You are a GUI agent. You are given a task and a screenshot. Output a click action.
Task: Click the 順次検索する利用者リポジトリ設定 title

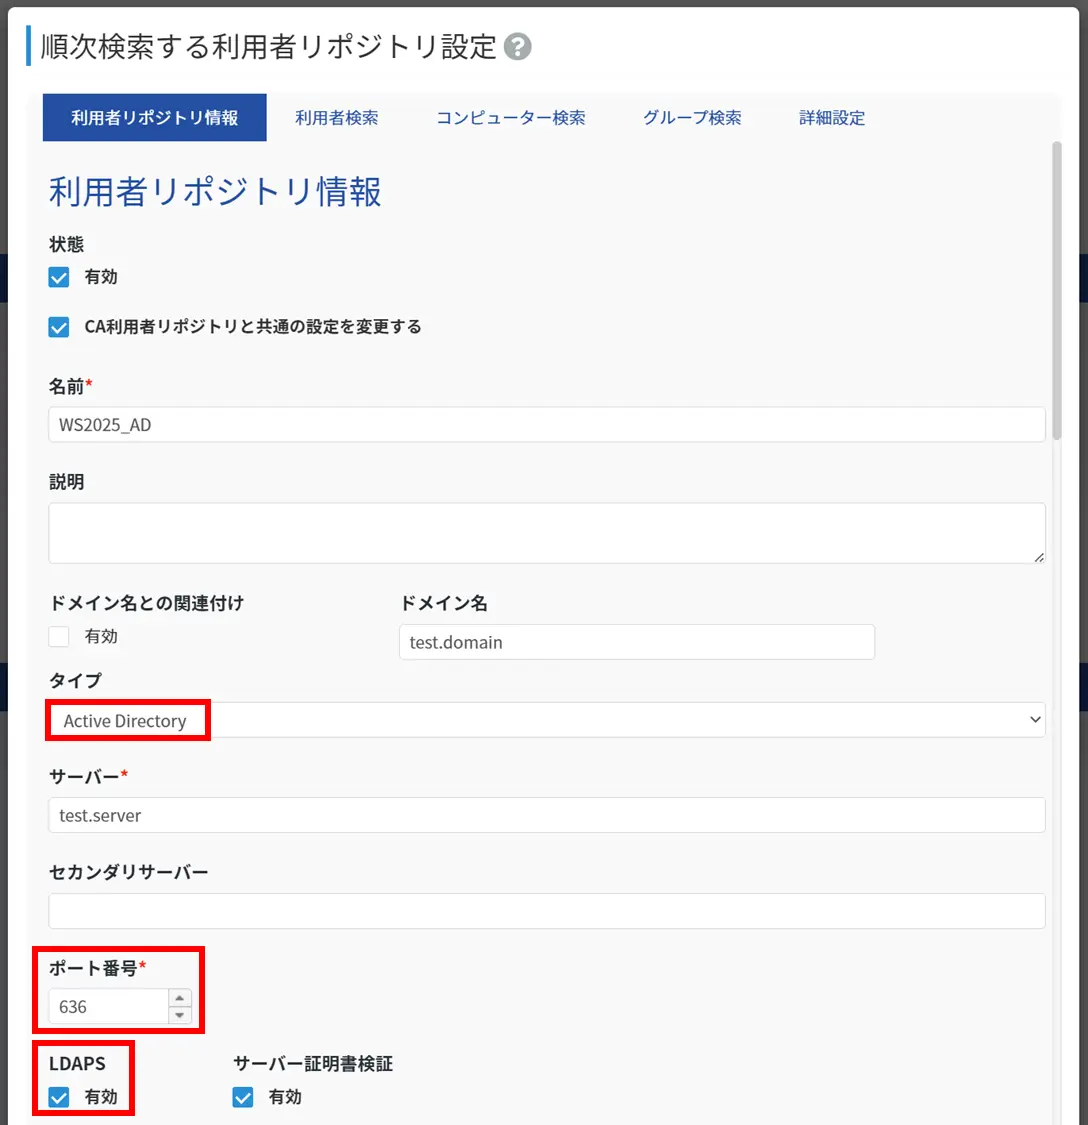pos(269,47)
